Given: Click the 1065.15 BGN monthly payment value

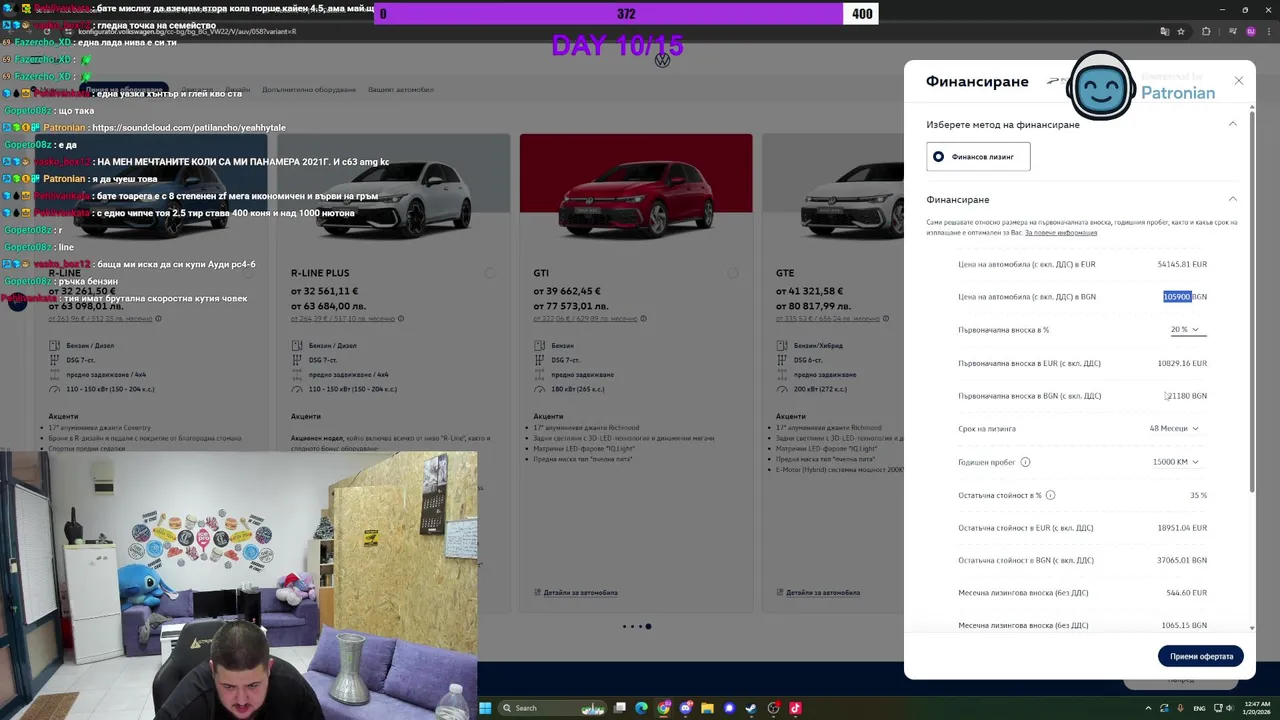Looking at the screenshot, I should click(1184, 626).
